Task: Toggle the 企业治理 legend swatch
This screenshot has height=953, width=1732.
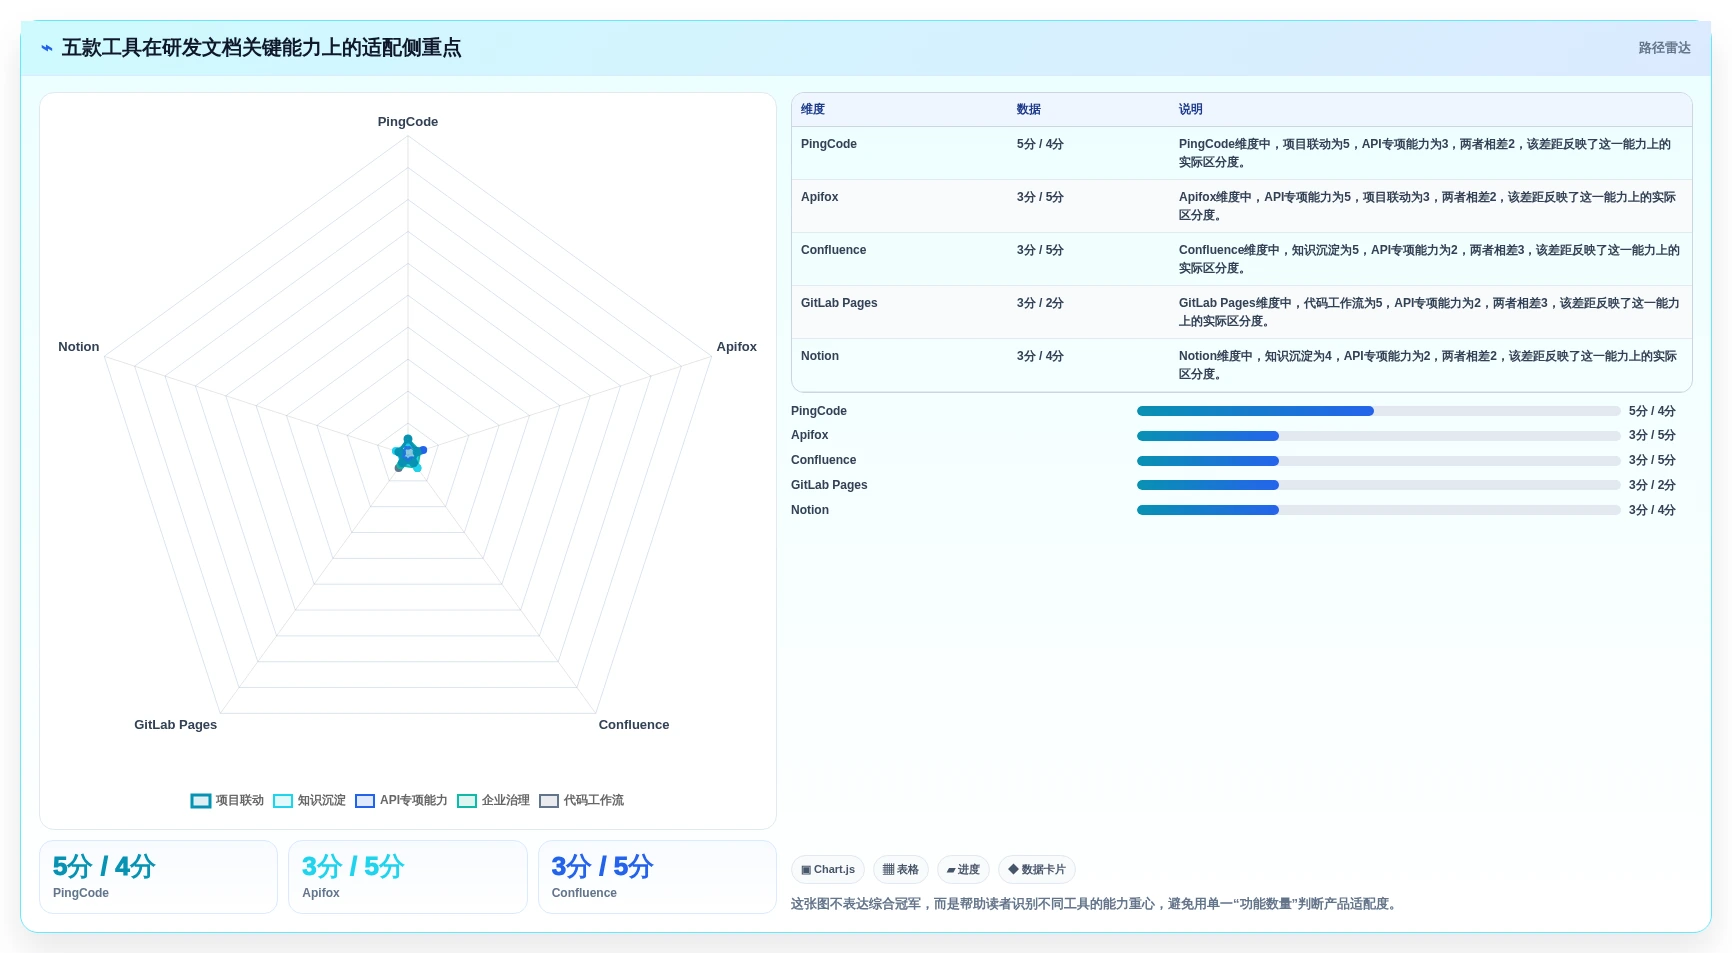Action: 467,801
